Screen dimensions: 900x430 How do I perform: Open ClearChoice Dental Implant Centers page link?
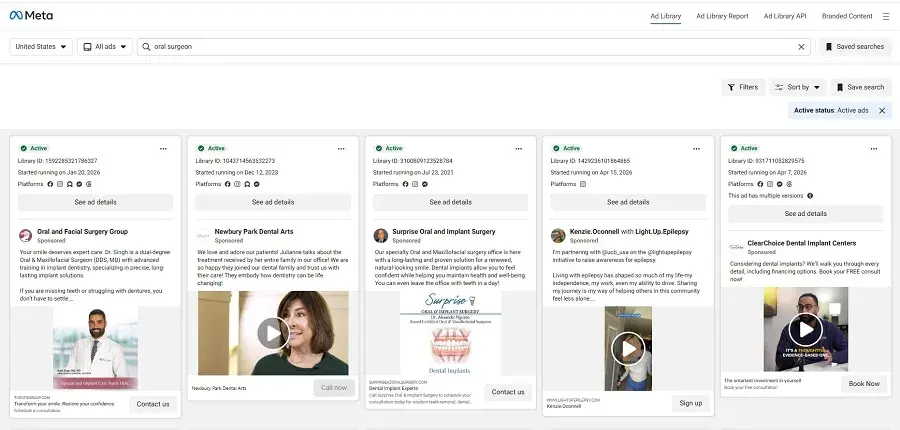click(x=802, y=243)
